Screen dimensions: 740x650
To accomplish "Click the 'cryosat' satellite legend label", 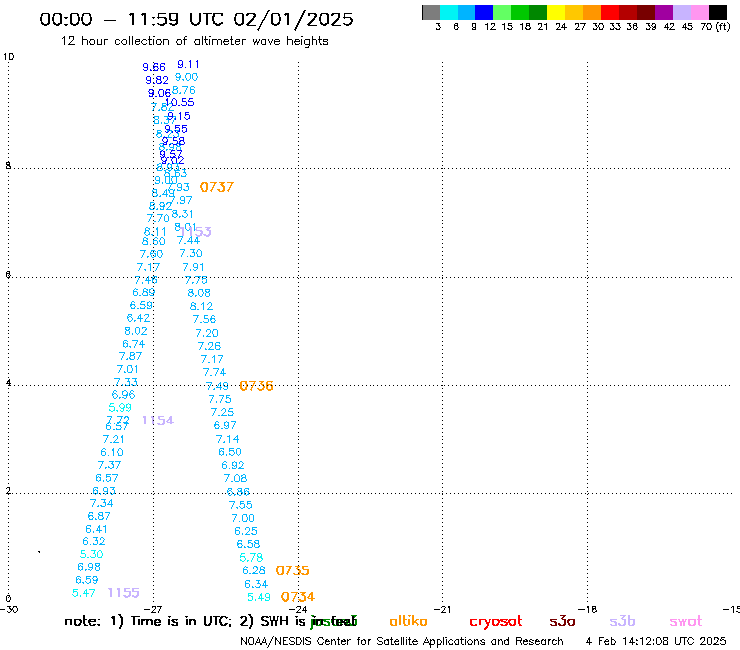I will click(496, 621).
